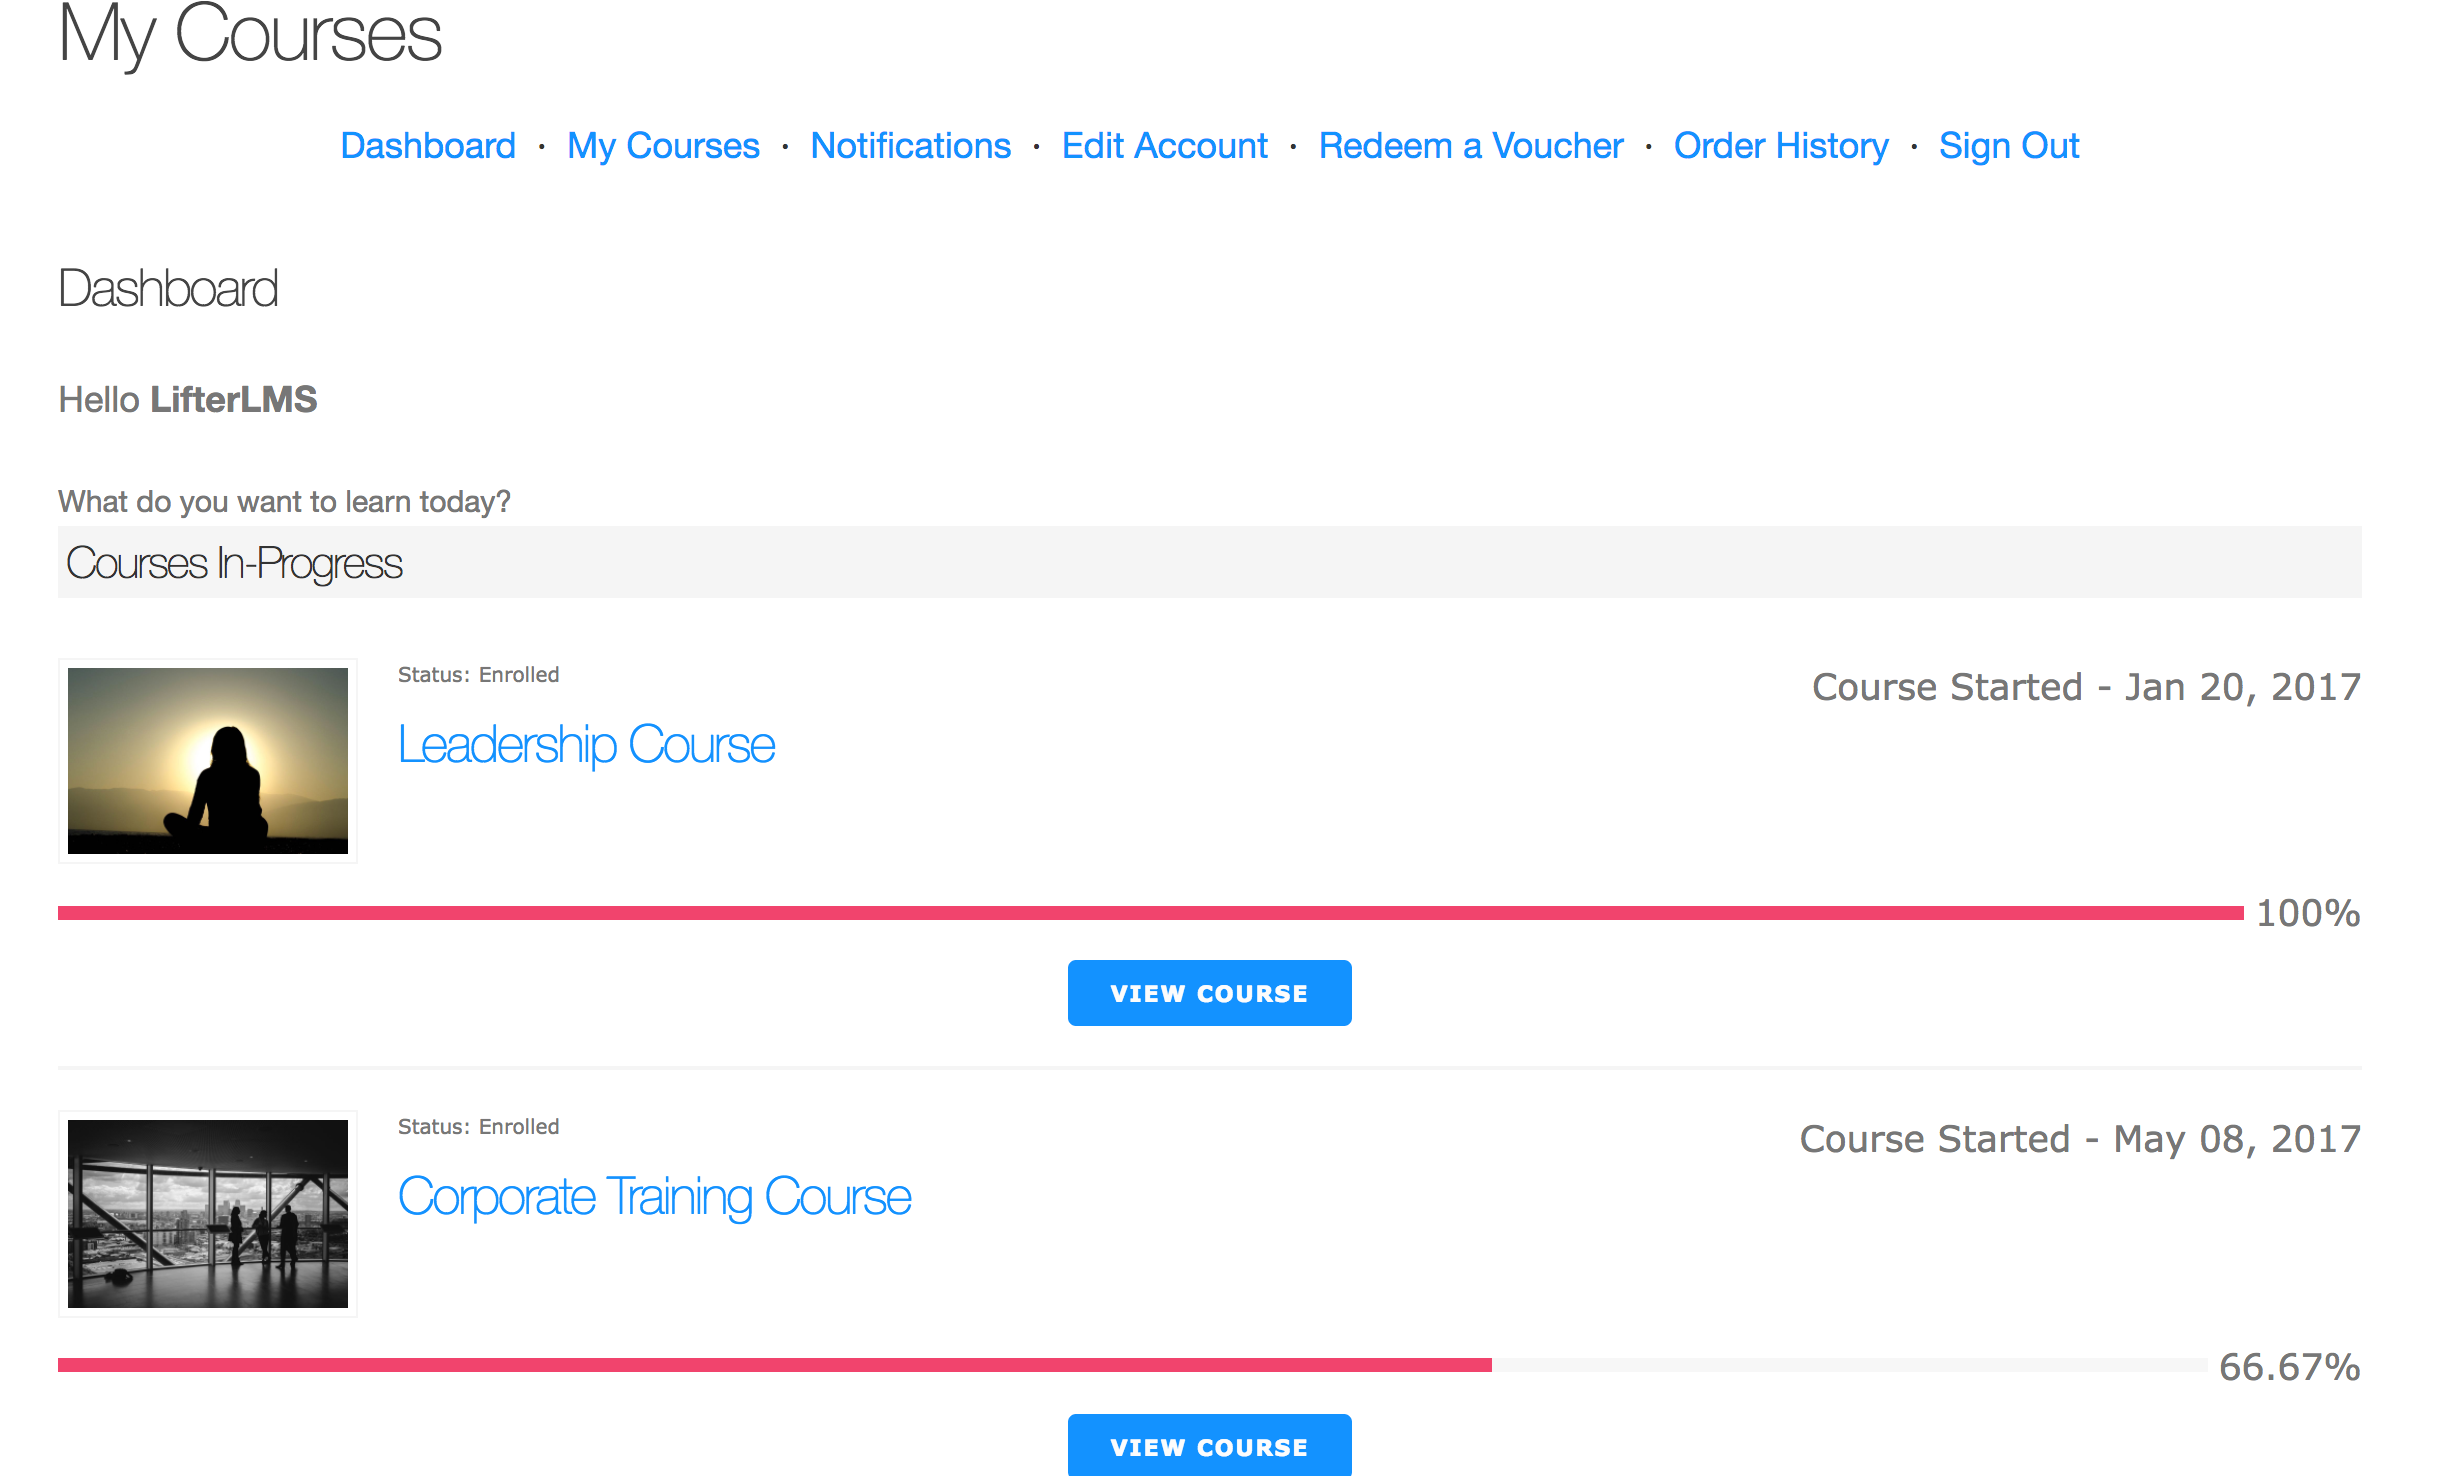2440x1476 pixels.
Task: Click the Corporate Training Course window thumbnail
Action: (x=208, y=1213)
